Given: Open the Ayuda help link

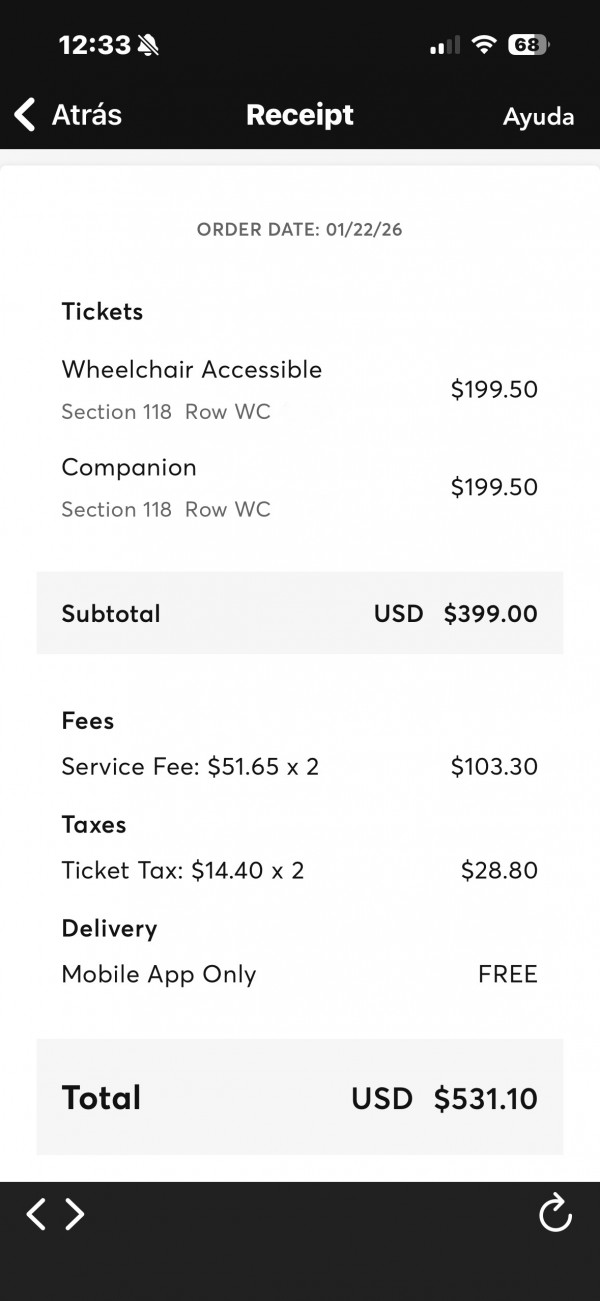Looking at the screenshot, I should click(x=538, y=117).
